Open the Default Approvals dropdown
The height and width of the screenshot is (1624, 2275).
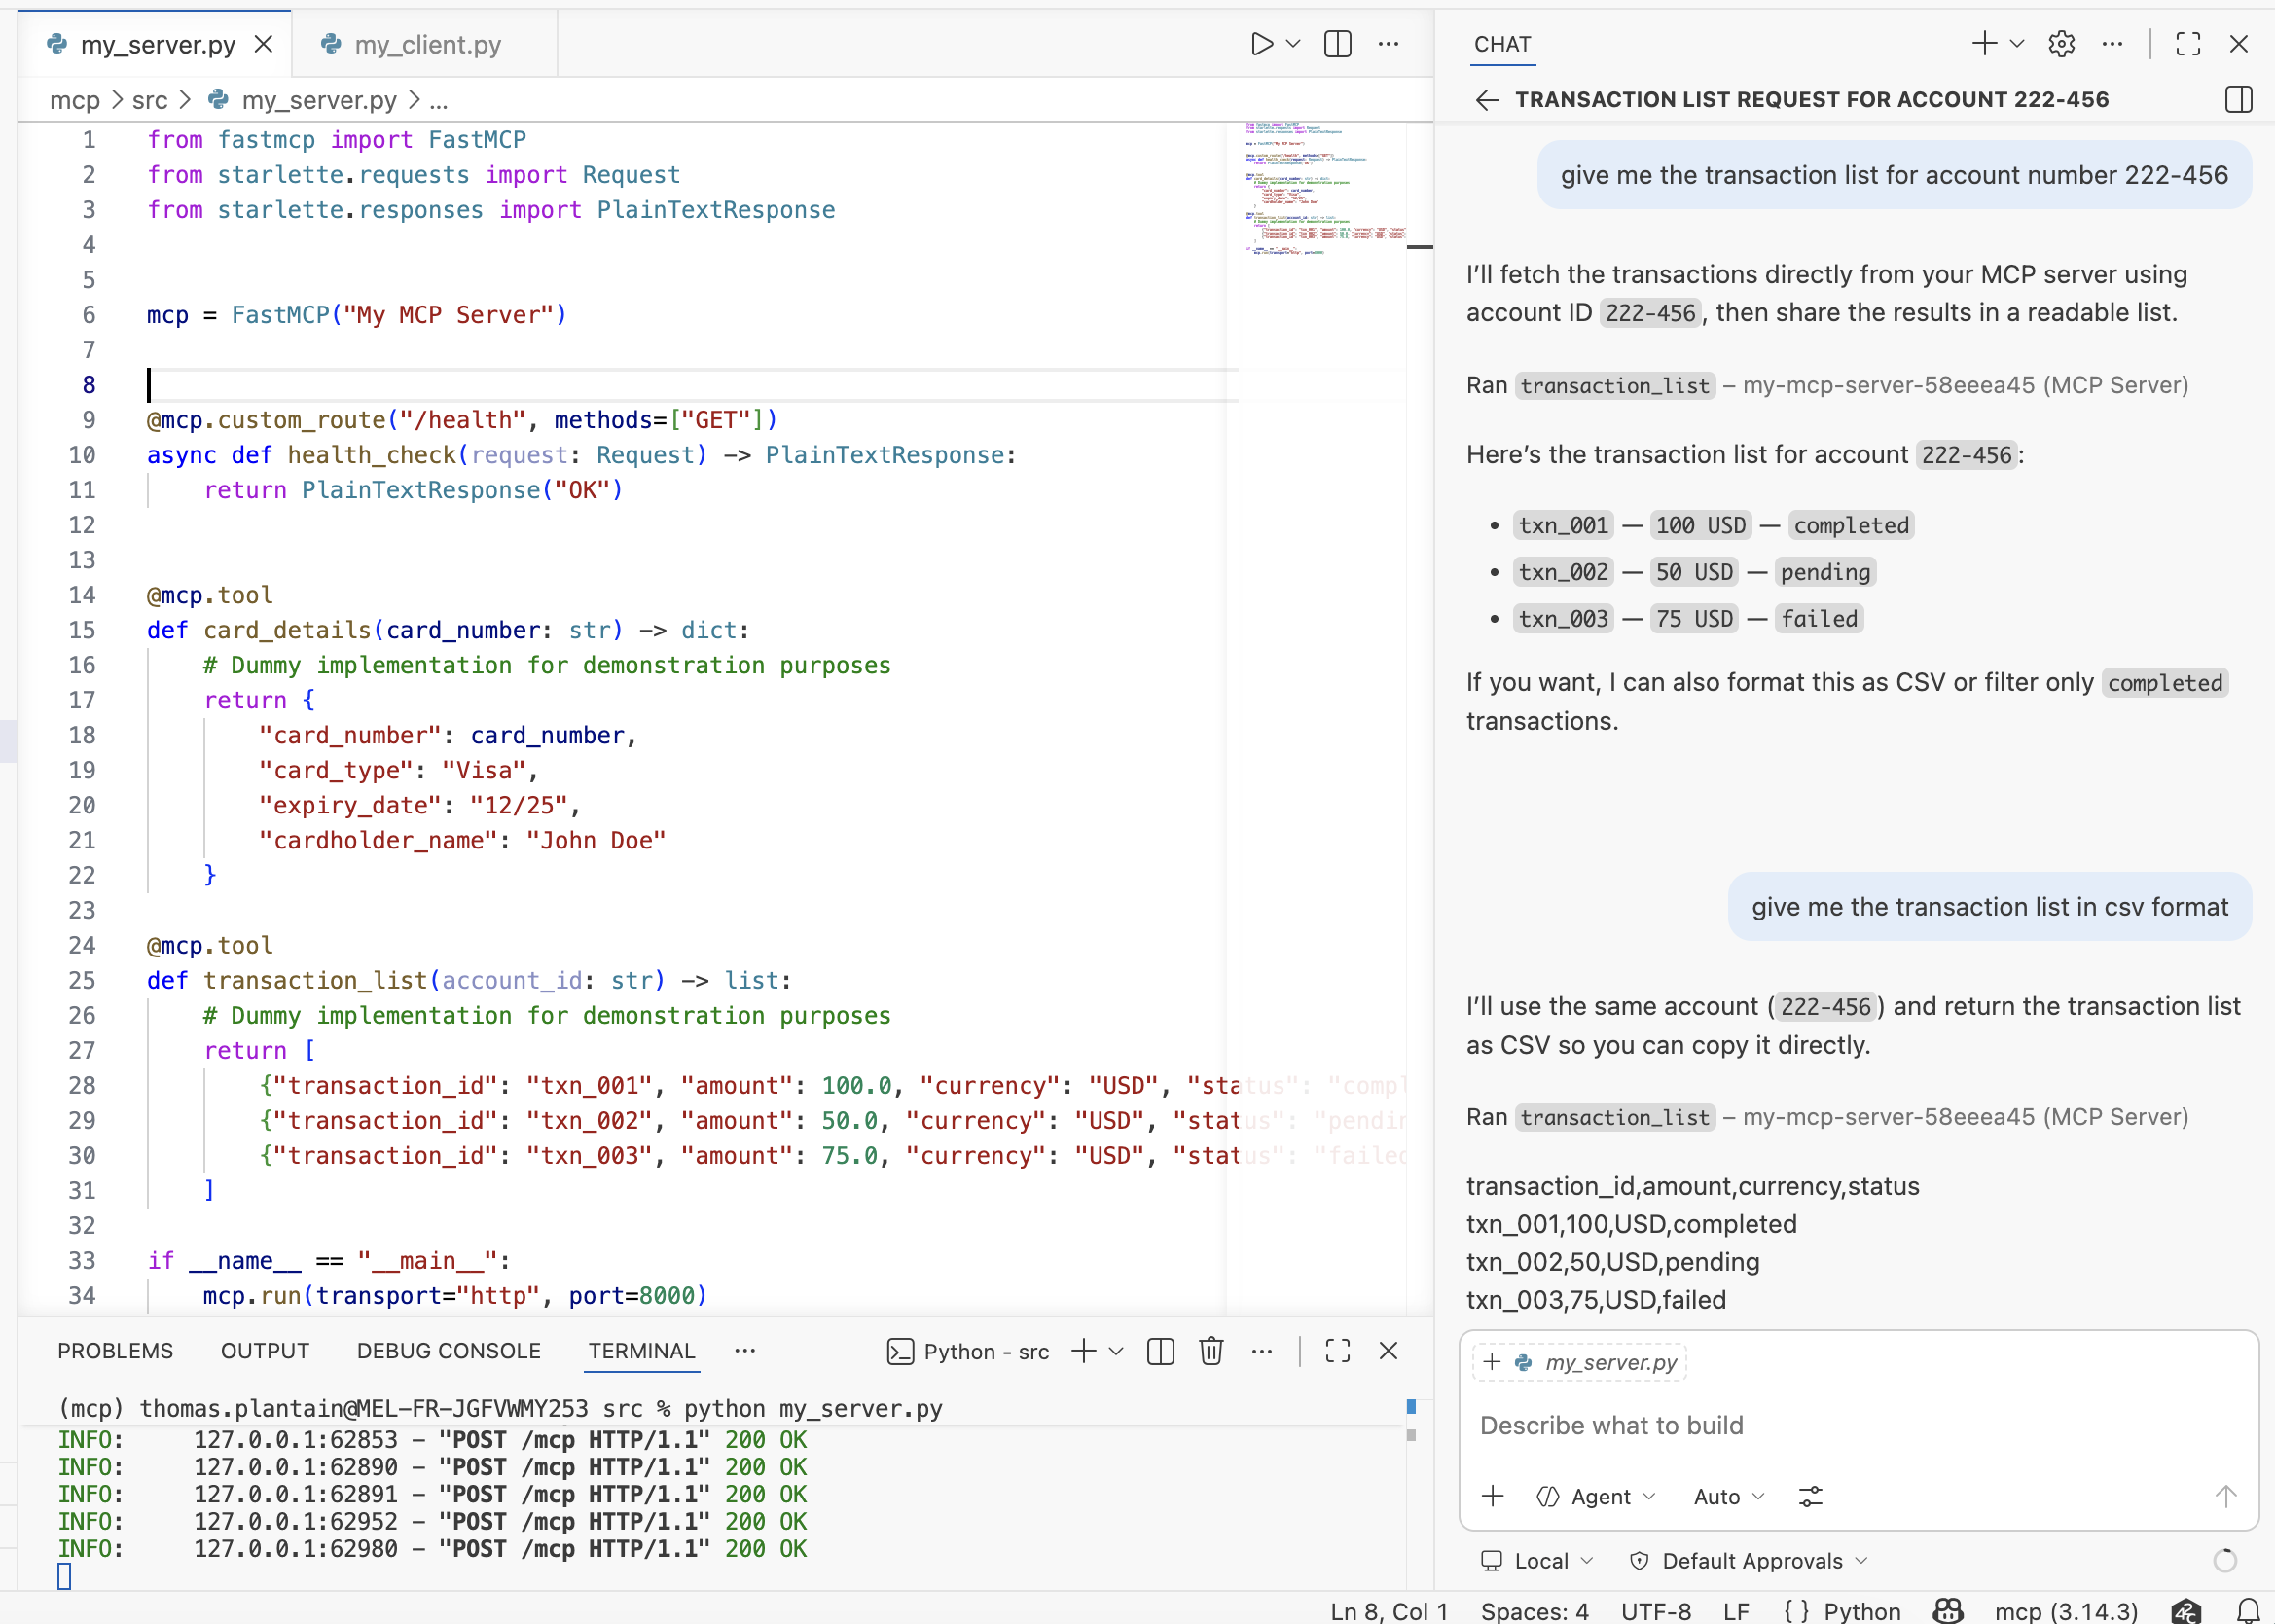point(1749,1561)
